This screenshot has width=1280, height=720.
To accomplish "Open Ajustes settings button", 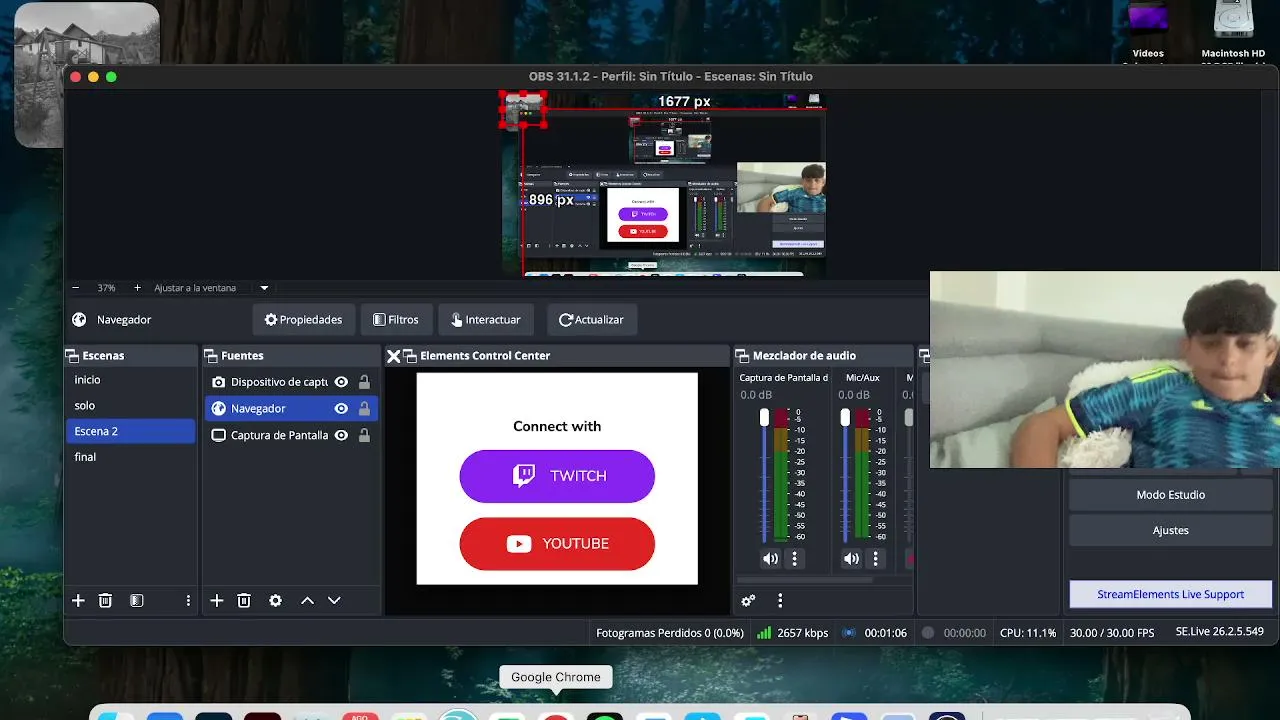I will [1170, 531].
